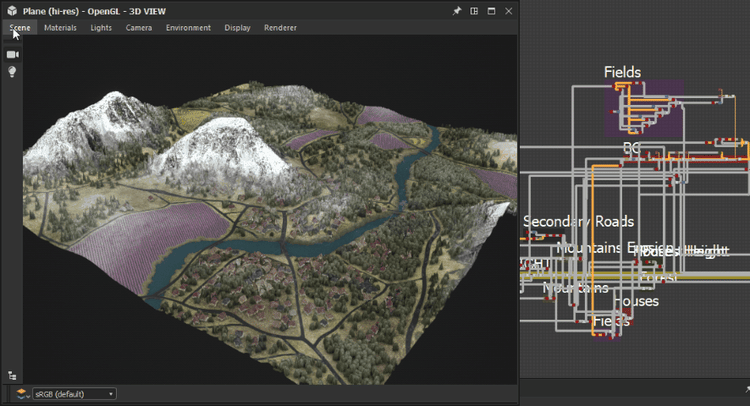Click the scene hierarchy icon at the sidebar bottom
The image size is (750, 406).
pos(12,375)
